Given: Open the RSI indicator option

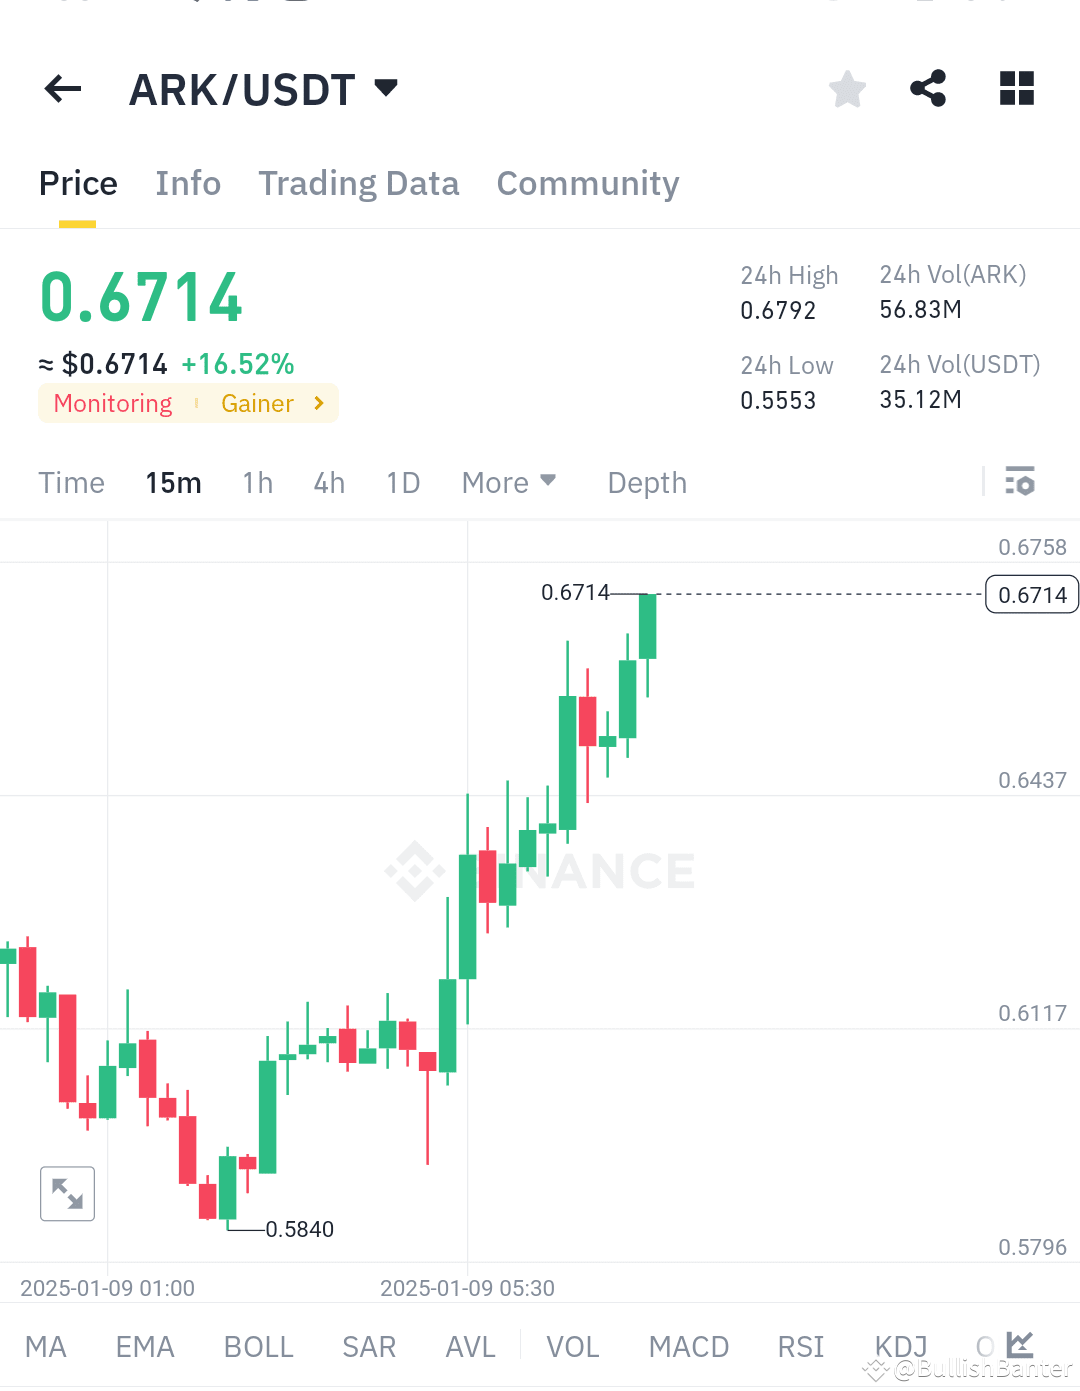Looking at the screenshot, I should [799, 1347].
